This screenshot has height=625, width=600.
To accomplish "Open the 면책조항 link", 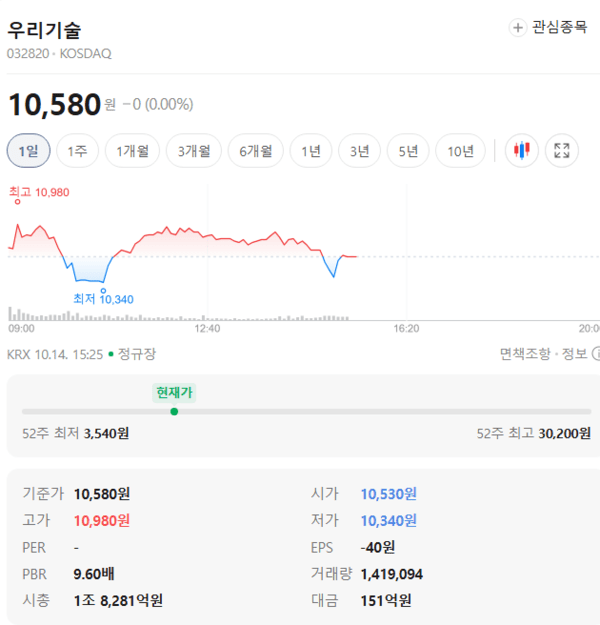I will tap(525, 354).
